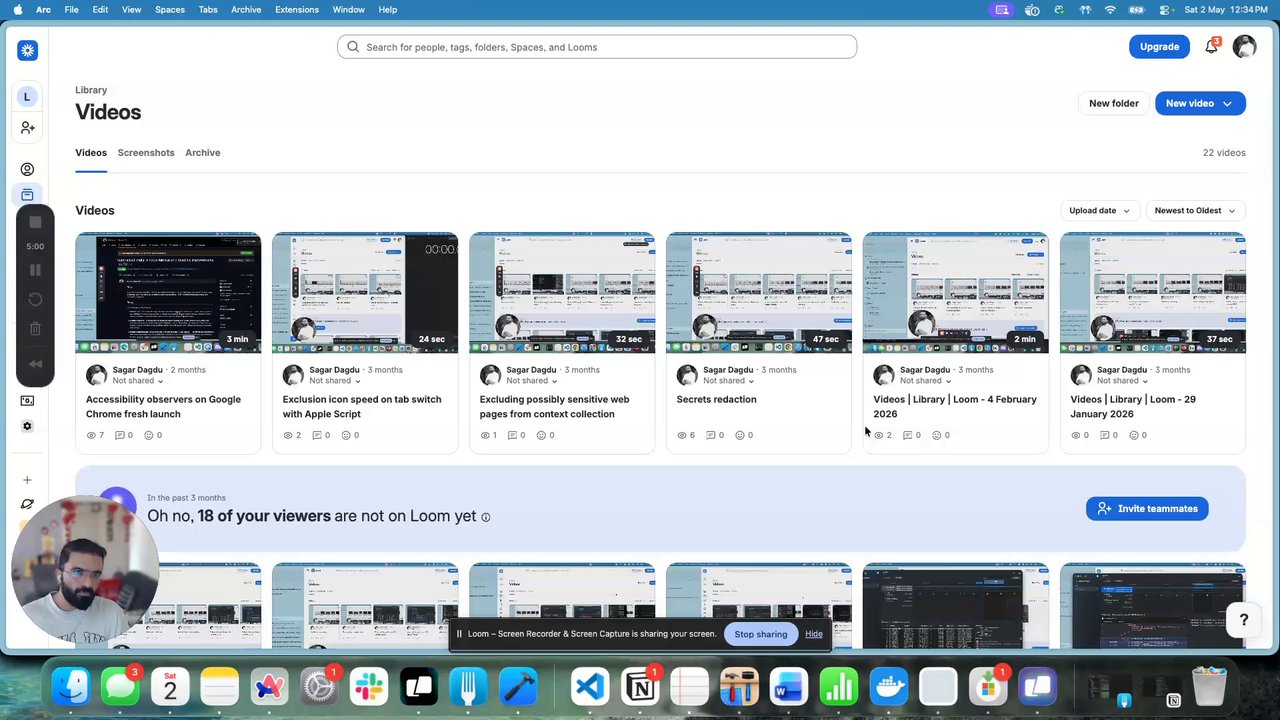Open the 3 min Accessibility observers thumbnail
This screenshot has height=720, width=1280.
pos(168,293)
